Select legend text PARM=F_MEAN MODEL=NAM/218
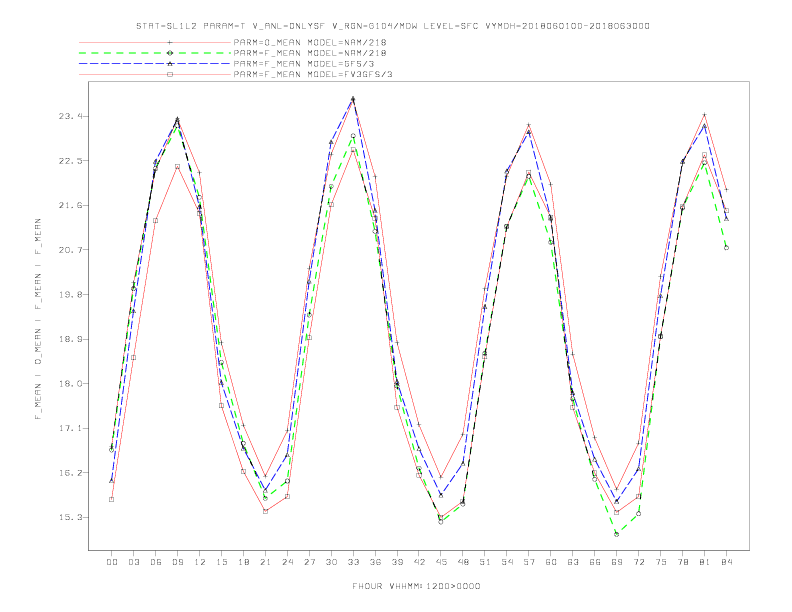 [310, 53]
